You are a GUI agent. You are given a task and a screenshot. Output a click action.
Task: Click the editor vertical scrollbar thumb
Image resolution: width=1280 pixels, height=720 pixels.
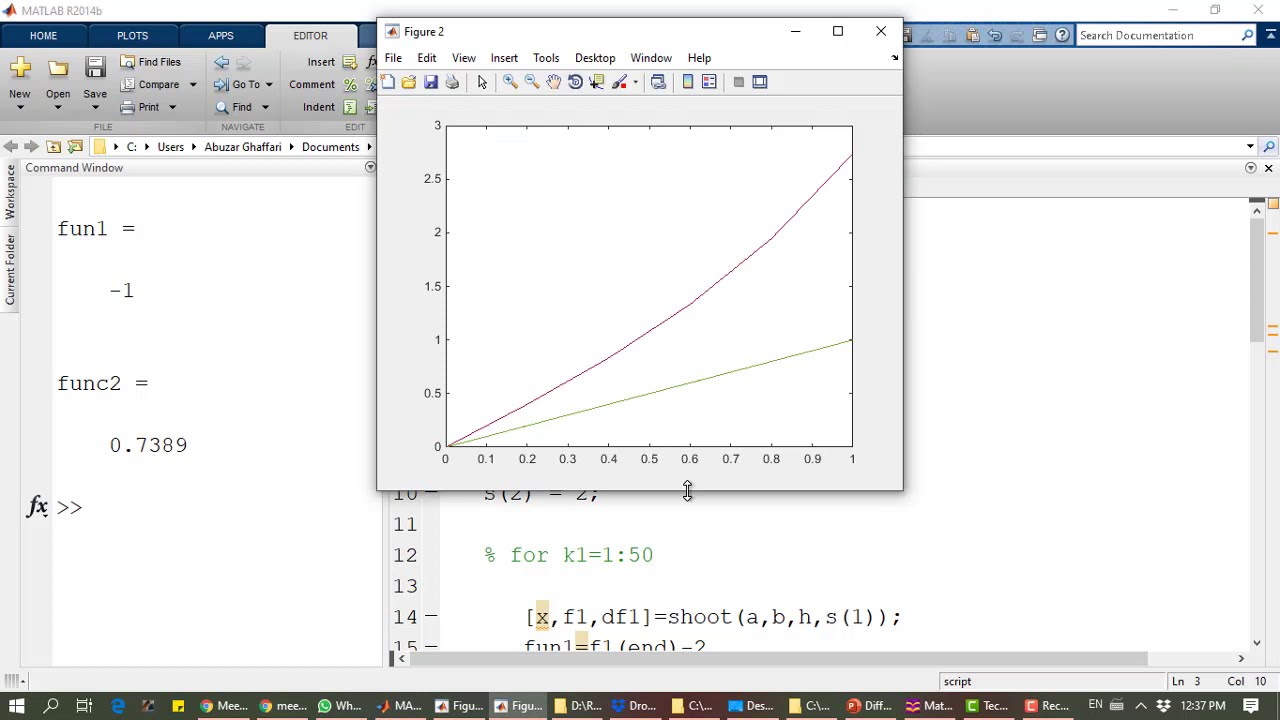coord(1257,280)
